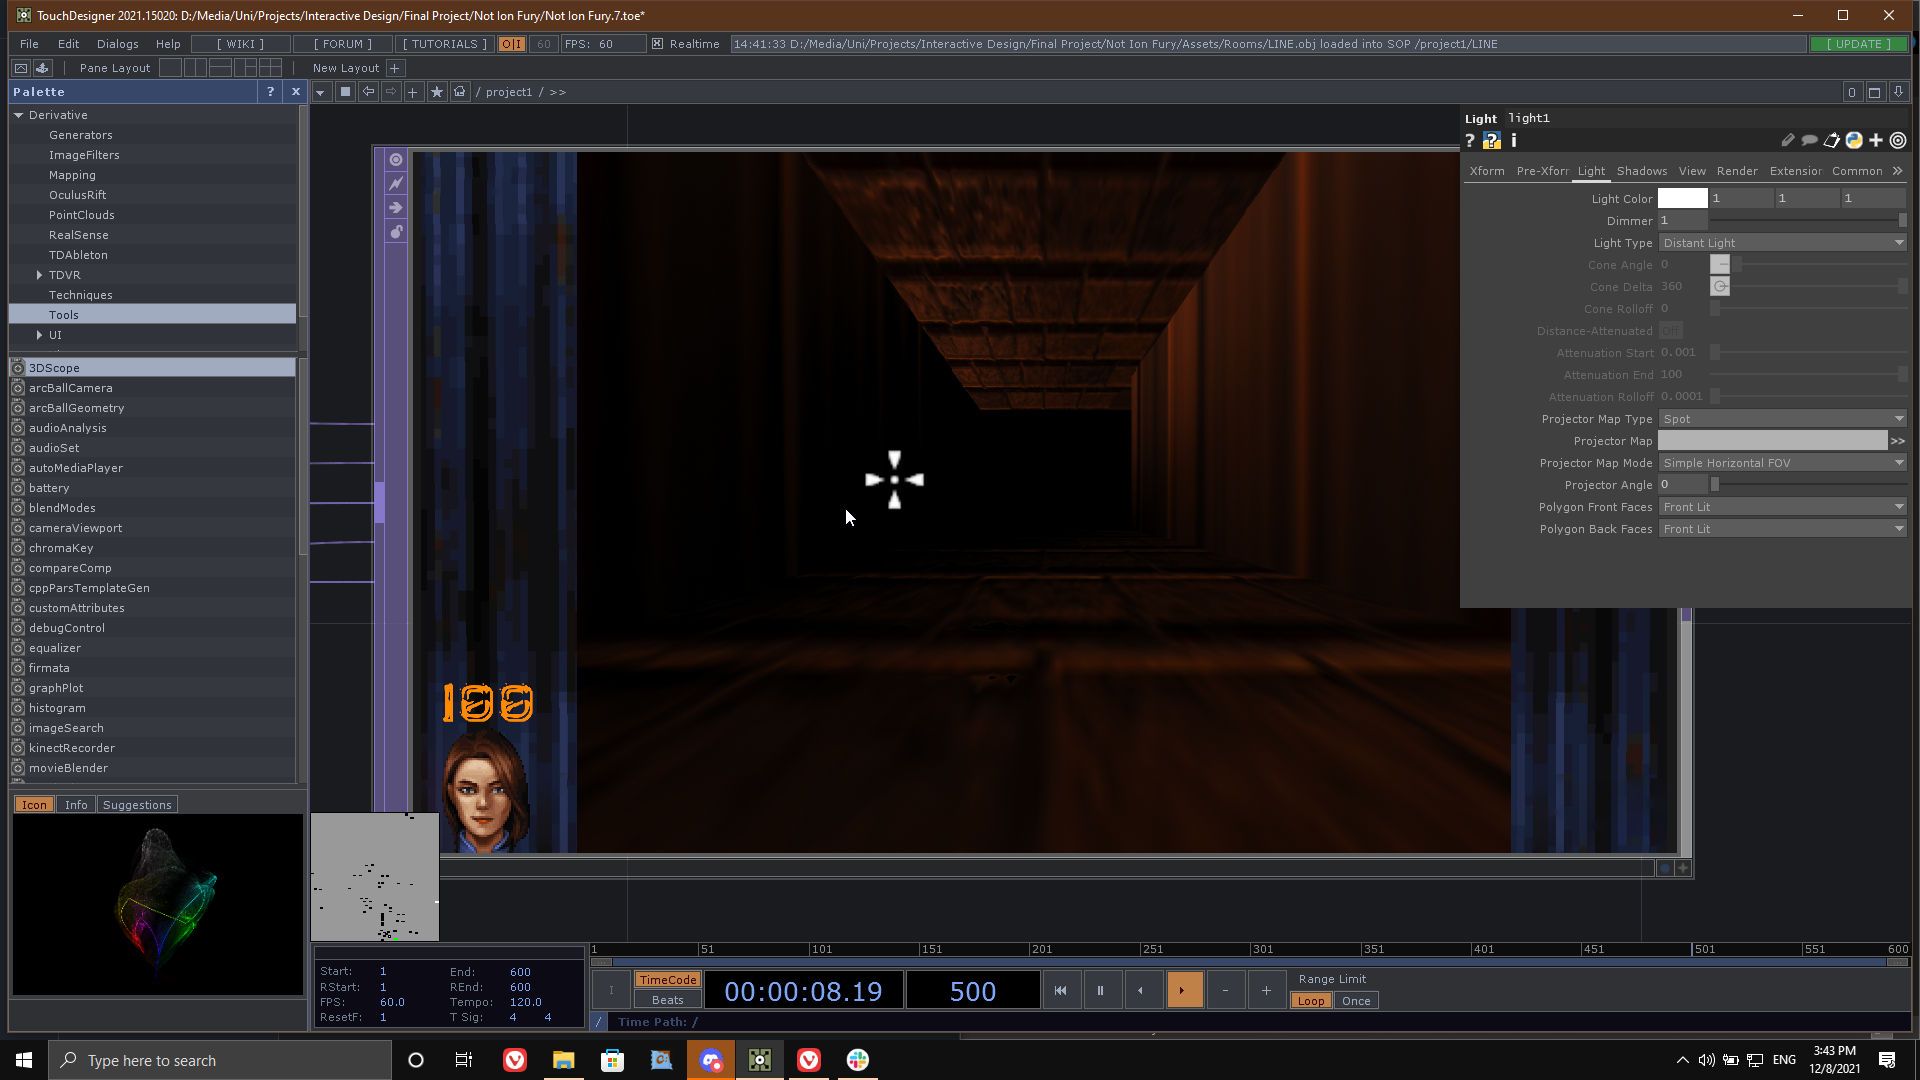Switch timeline display to Beats
The height and width of the screenshot is (1080, 1920).
click(667, 1000)
